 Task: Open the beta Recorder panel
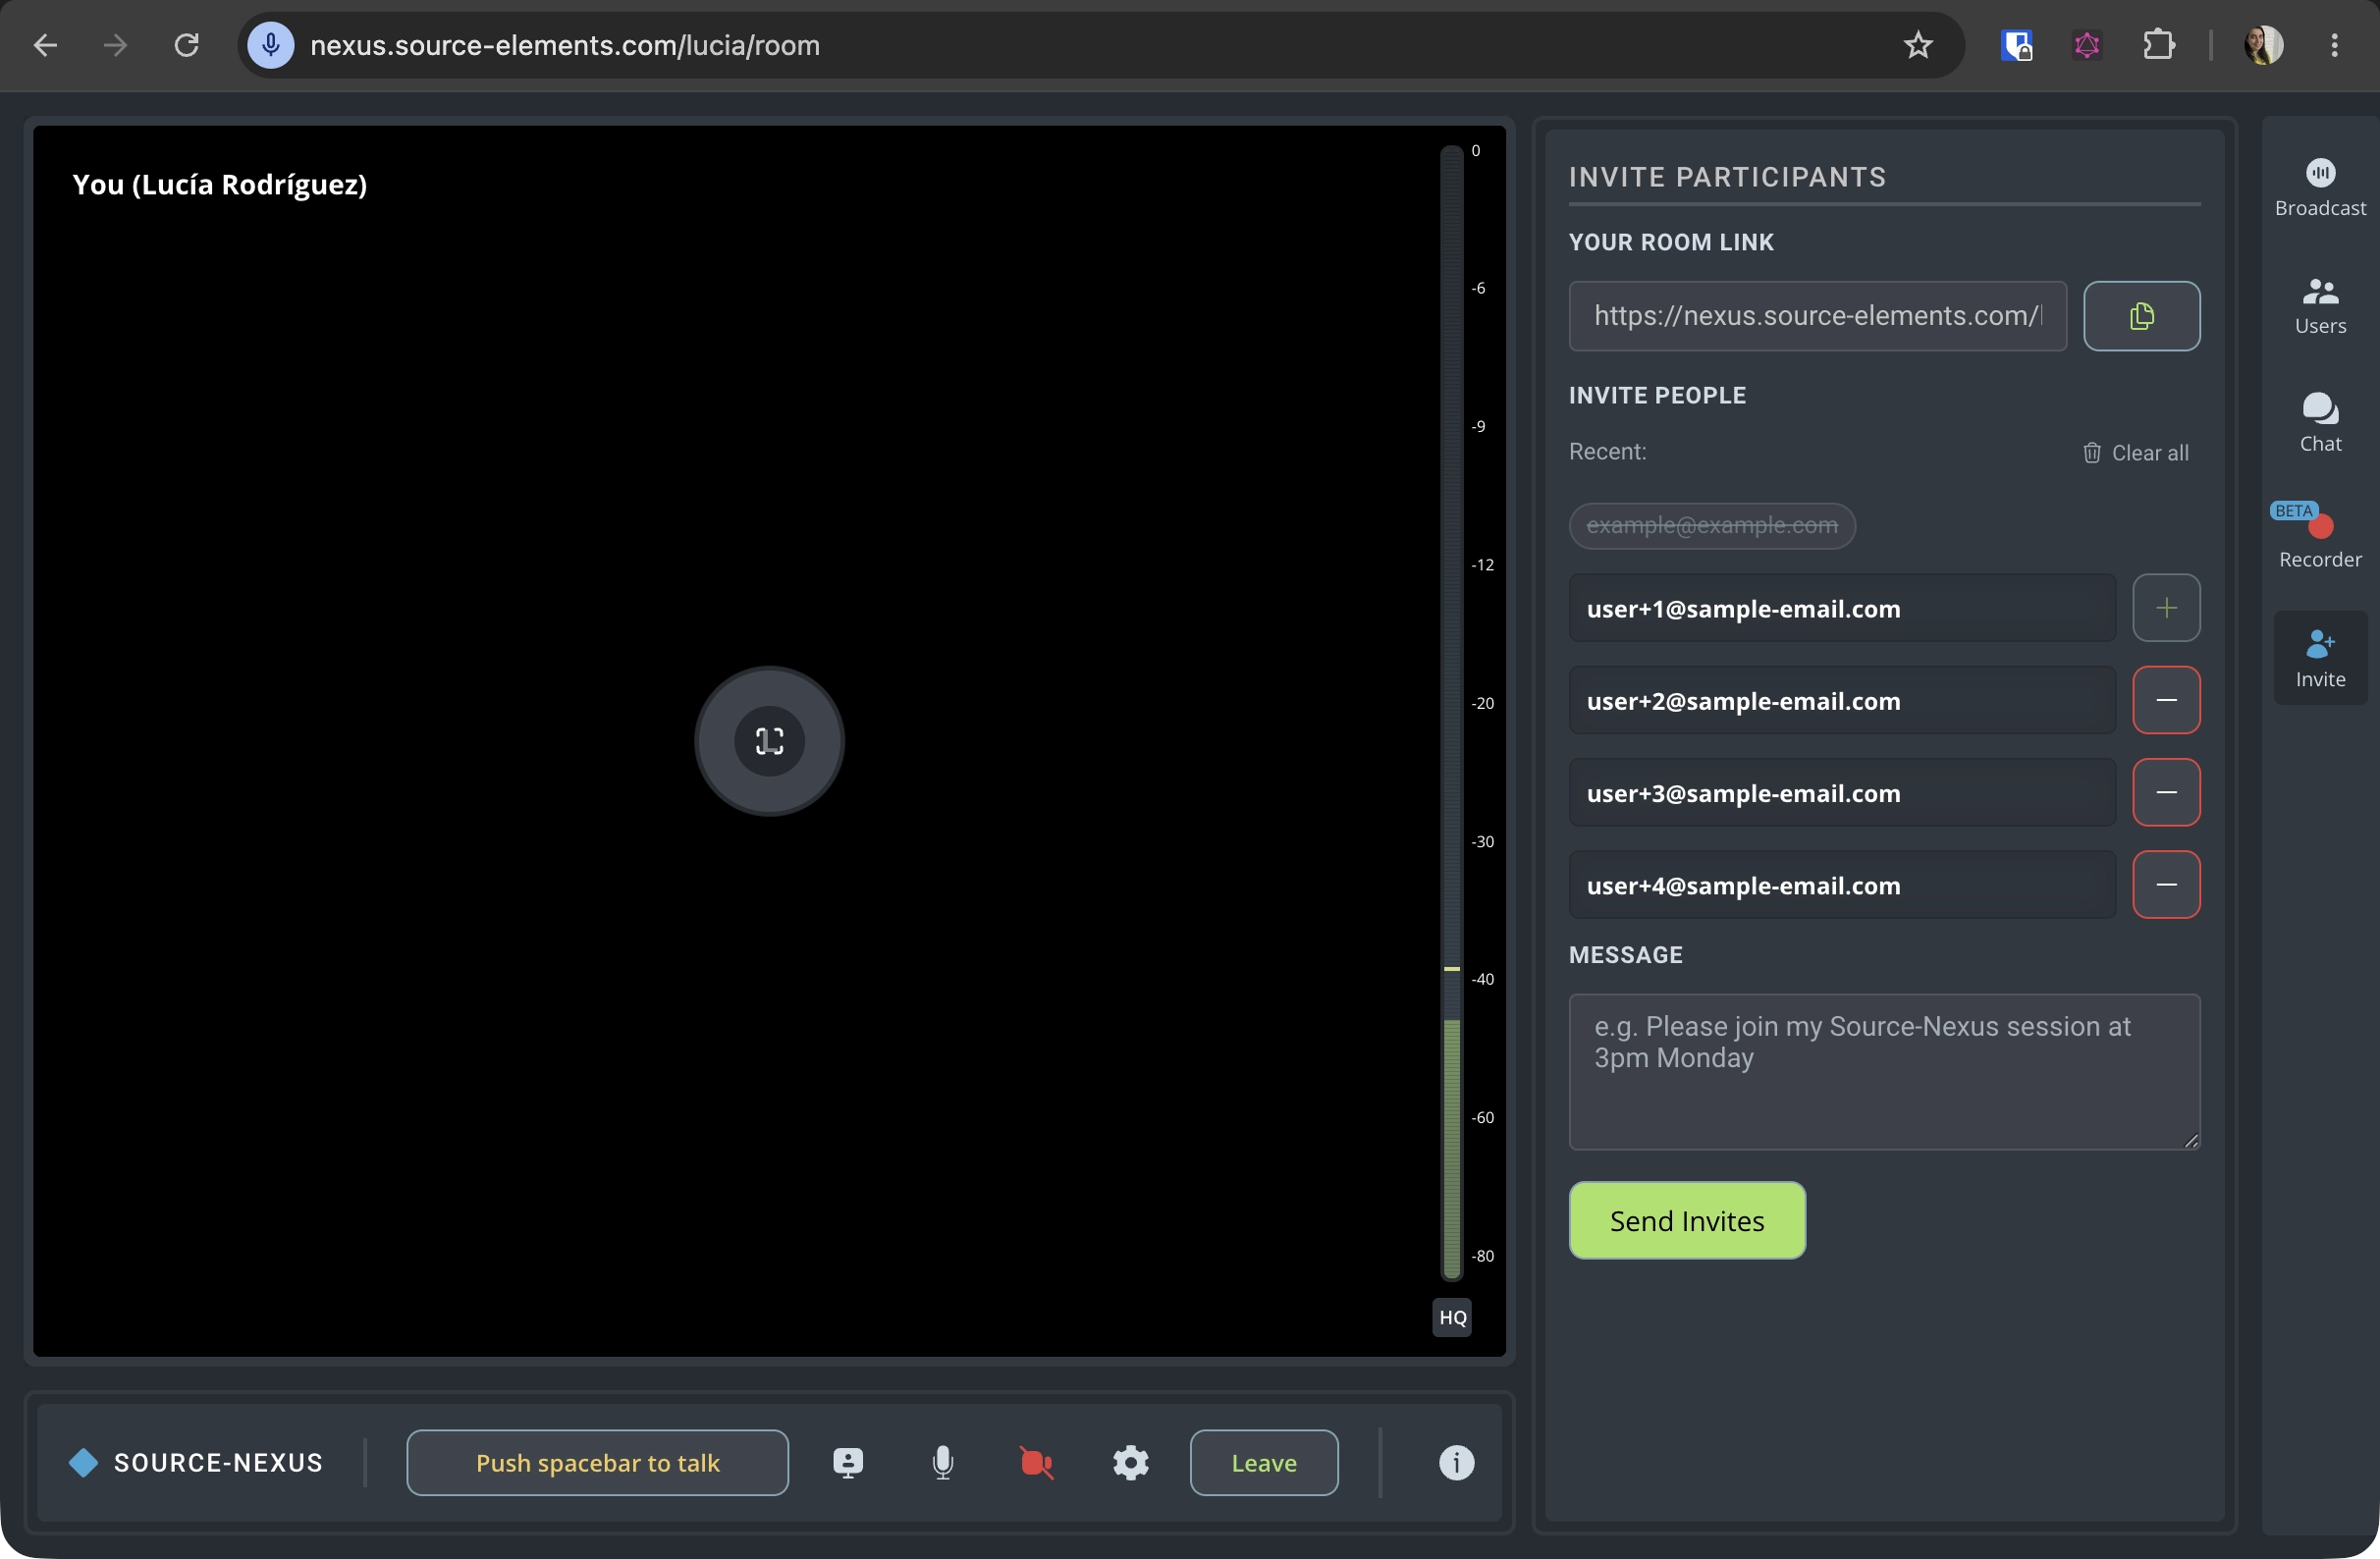point(2319,538)
